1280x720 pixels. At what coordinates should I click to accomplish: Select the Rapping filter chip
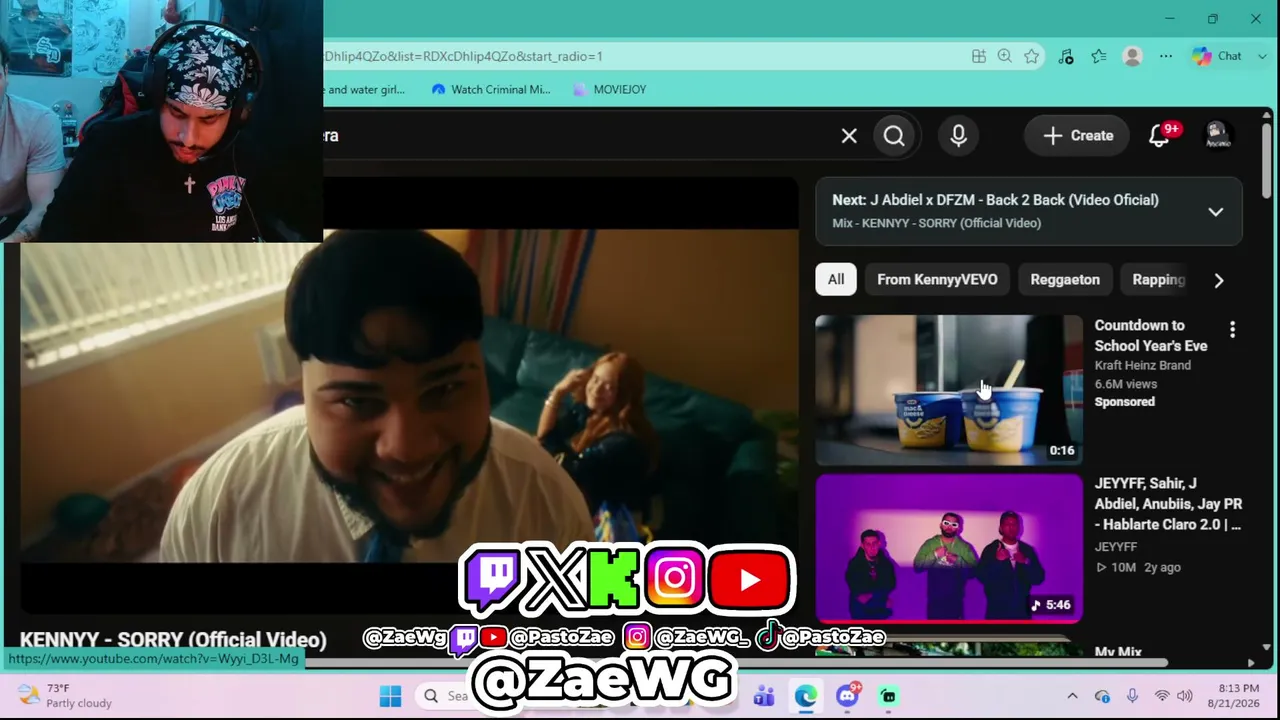[x=1158, y=279]
